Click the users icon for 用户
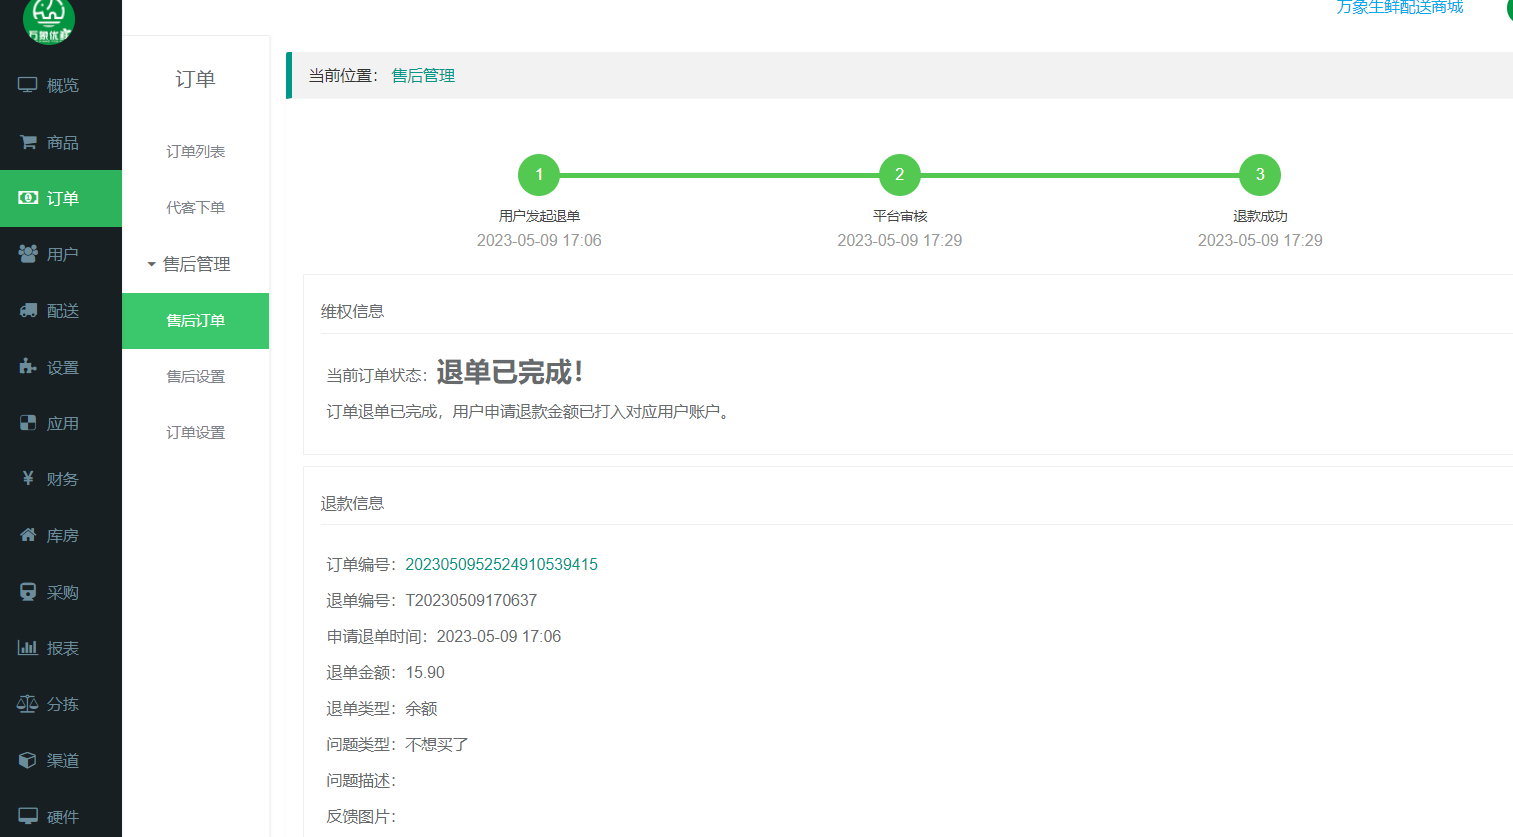 click(28, 254)
